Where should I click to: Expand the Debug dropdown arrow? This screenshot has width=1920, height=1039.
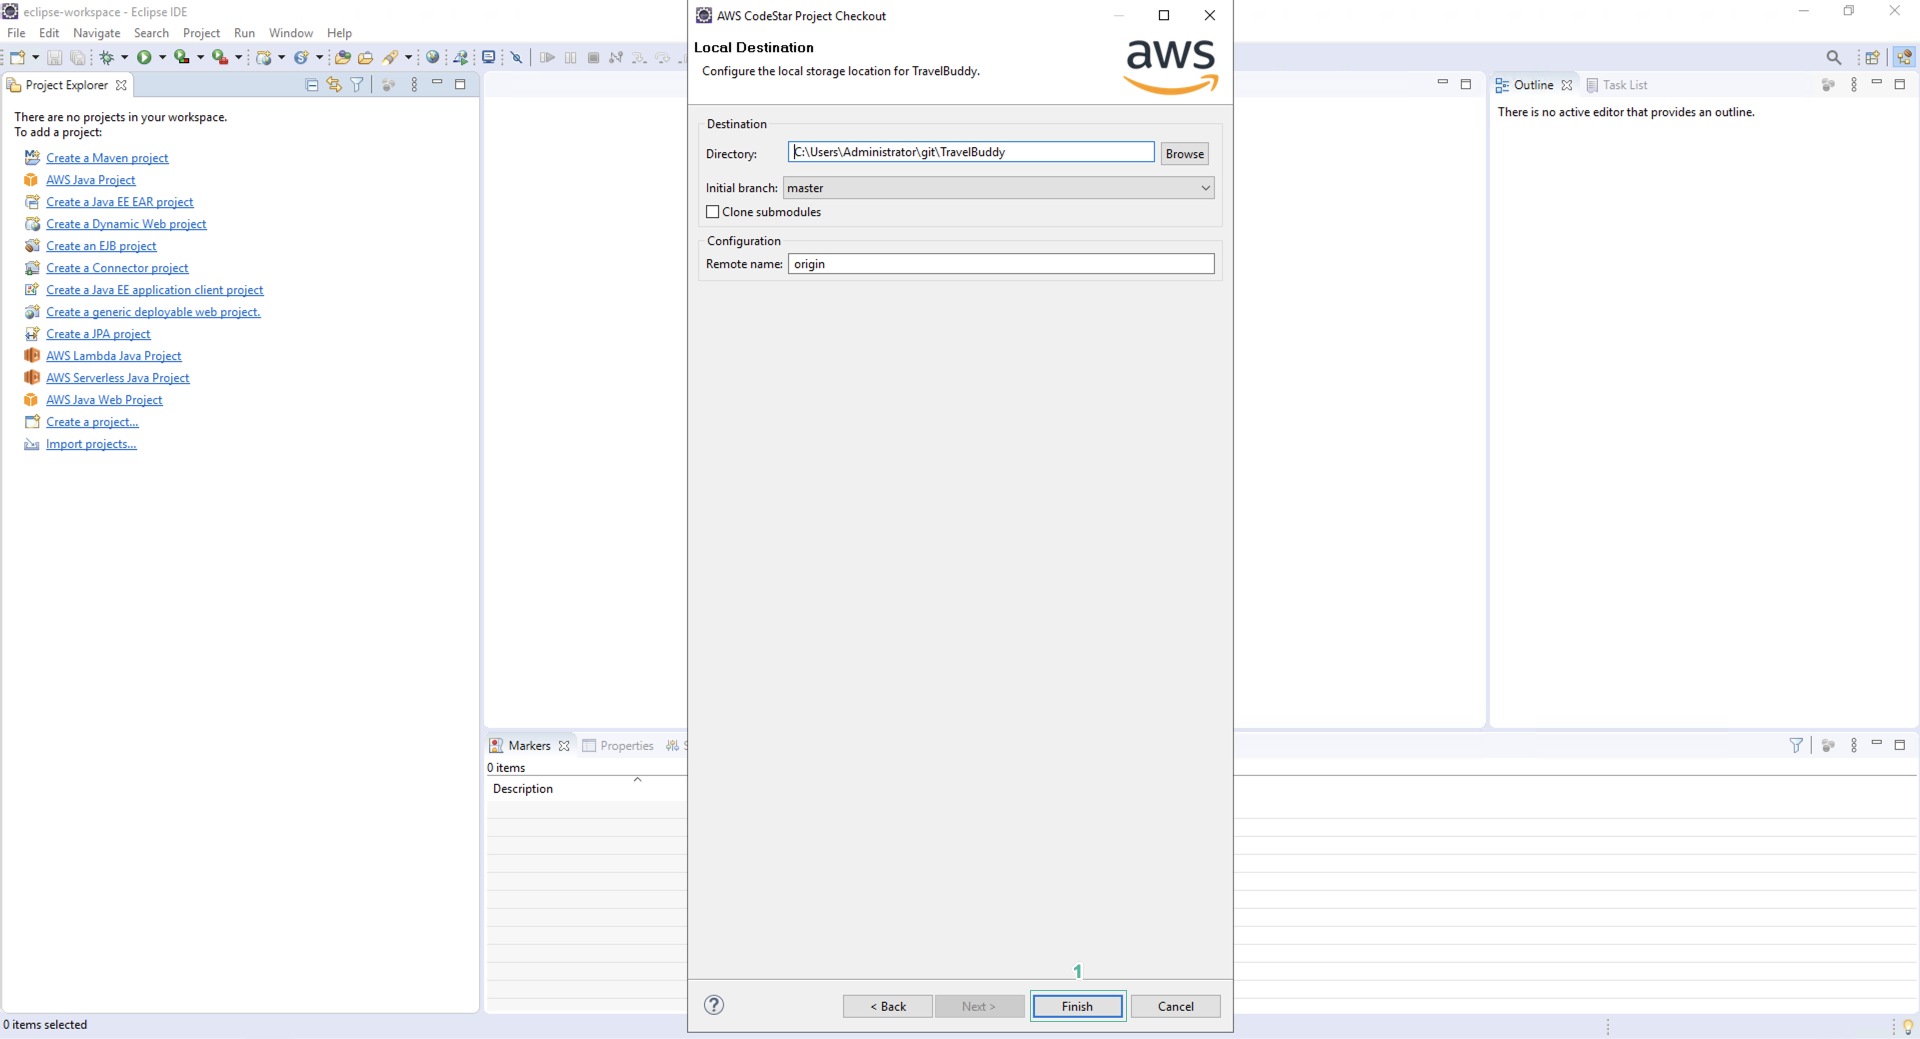pos(124,57)
